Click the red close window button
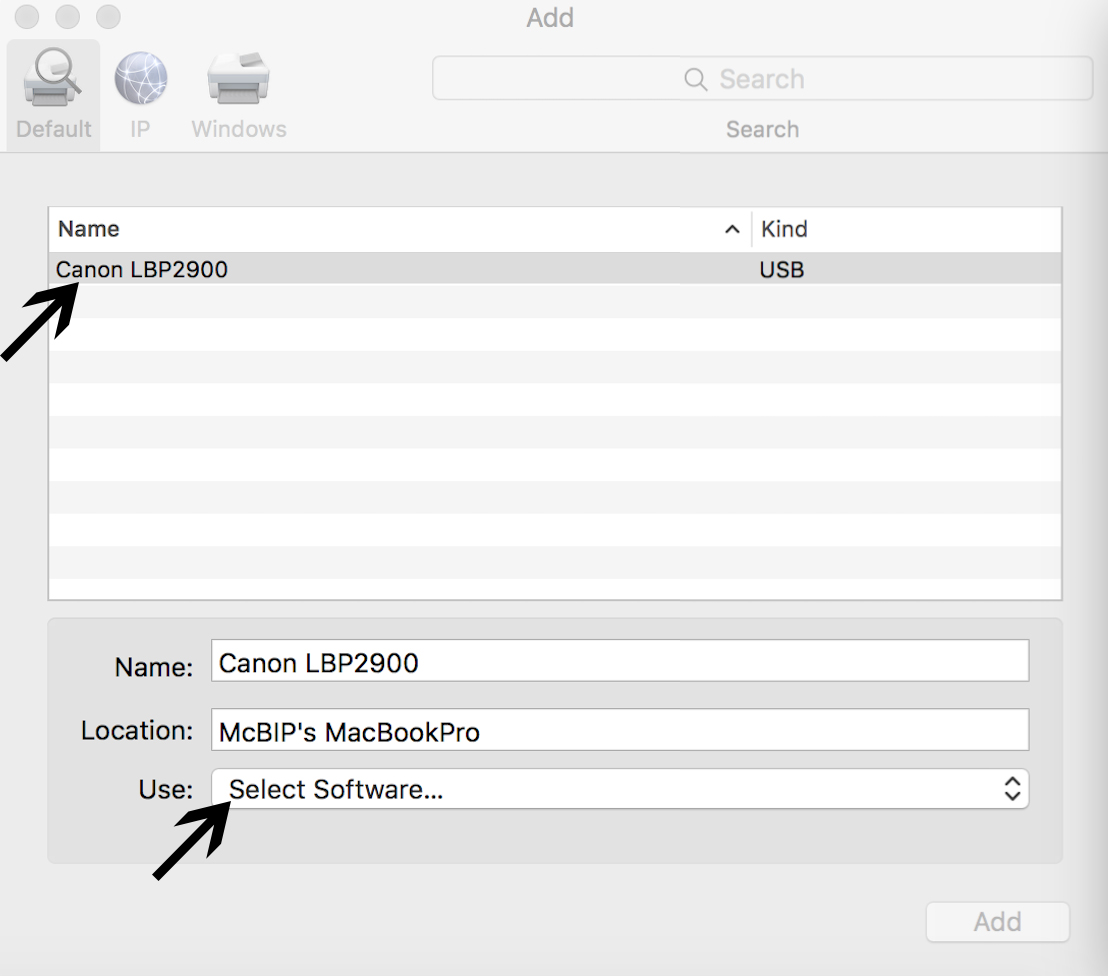1108x976 pixels. (x=27, y=16)
